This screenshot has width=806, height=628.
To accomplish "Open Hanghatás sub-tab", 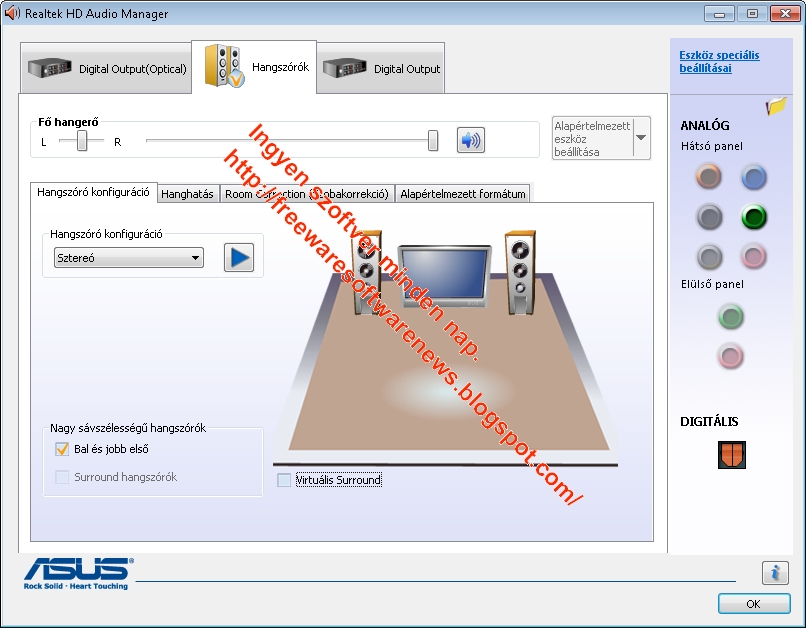I will tap(188, 194).
